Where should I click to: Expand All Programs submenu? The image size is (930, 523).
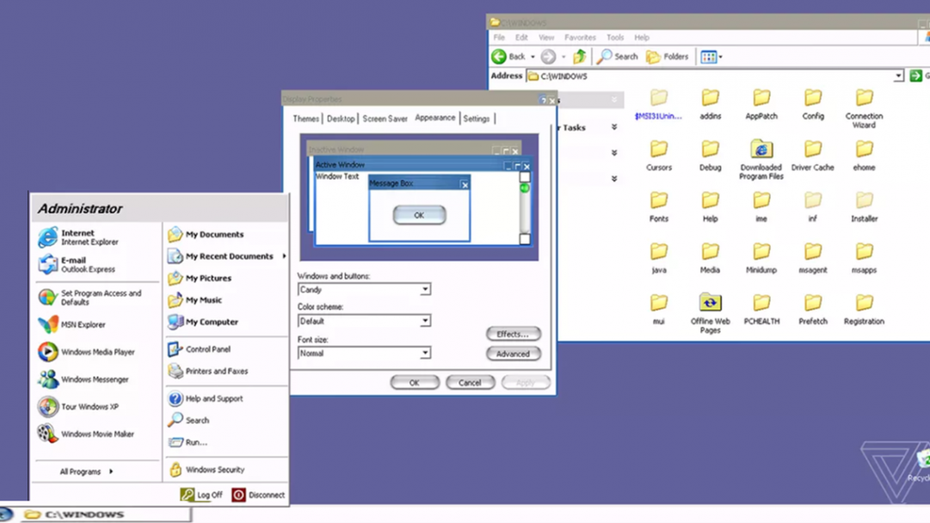[x=86, y=471]
